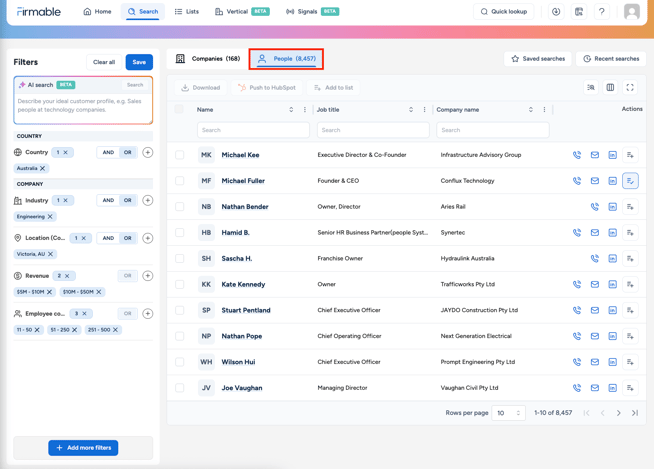The width and height of the screenshot is (654, 469).
Task: Tick the select-all checkbox in header
Action: click(x=179, y=109)
